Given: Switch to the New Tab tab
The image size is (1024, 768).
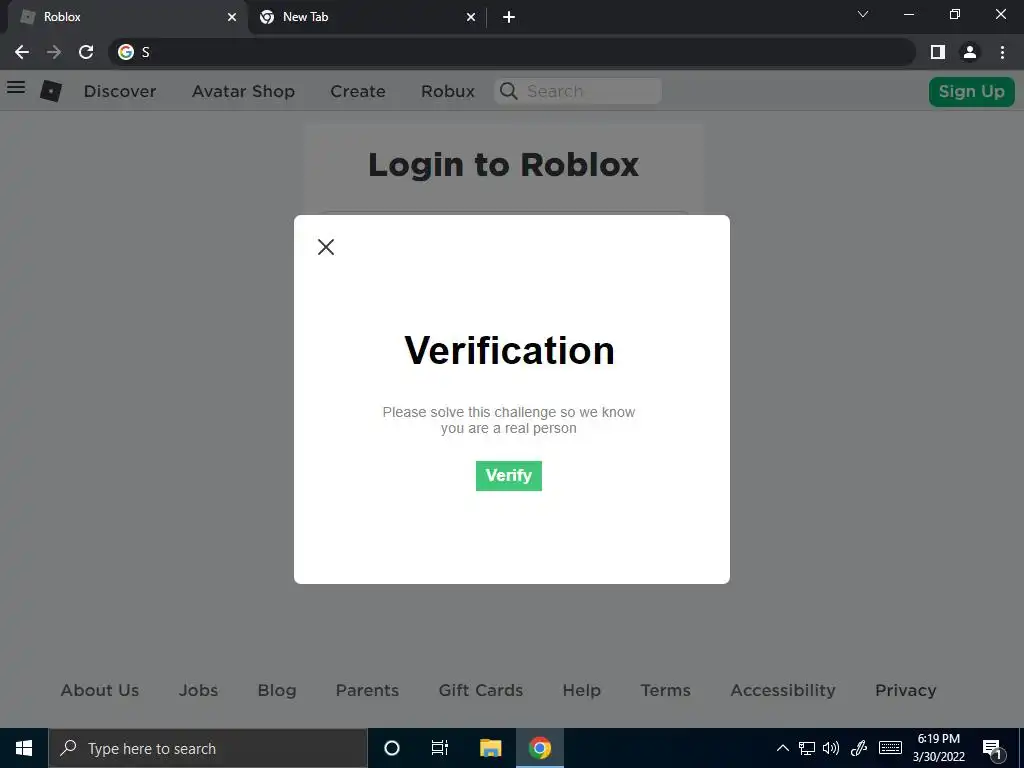Looking at the screenshot, I should click(366, 17).
